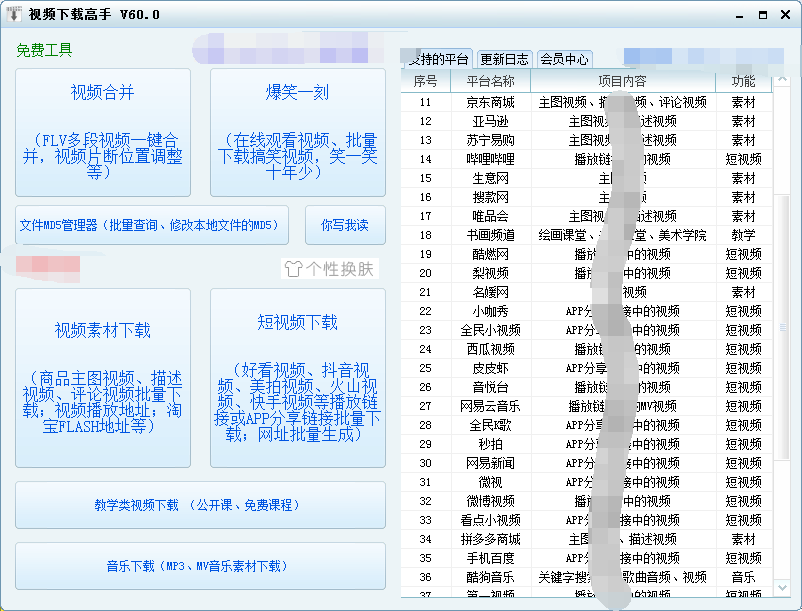Image resolution: width=802 pixels, height=611 pixels.
Task: Select 唯品会 row
Action: click(x=587, y=216)
